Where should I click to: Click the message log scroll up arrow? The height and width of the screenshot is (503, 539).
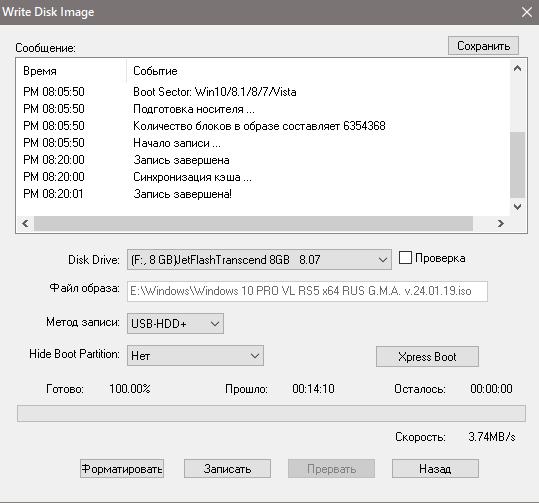517,68
